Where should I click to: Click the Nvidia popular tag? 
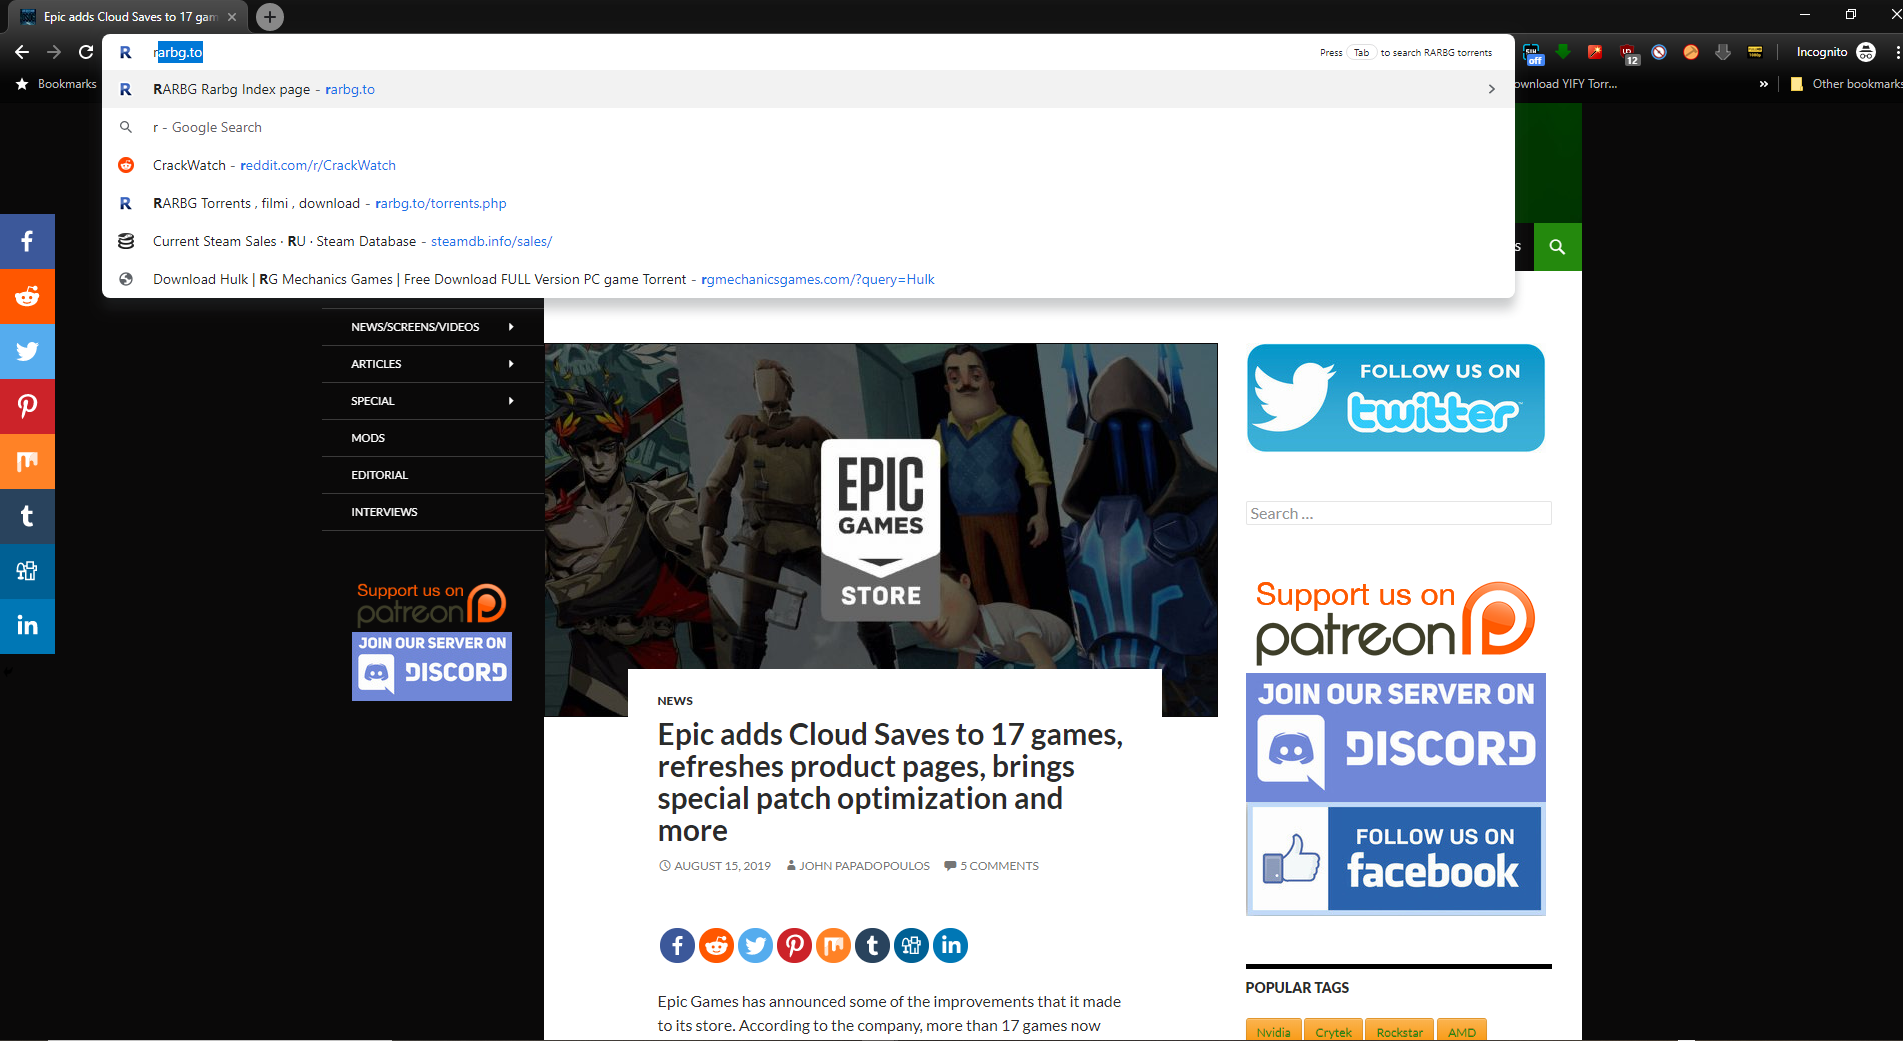click(x=1273, y=1031)
